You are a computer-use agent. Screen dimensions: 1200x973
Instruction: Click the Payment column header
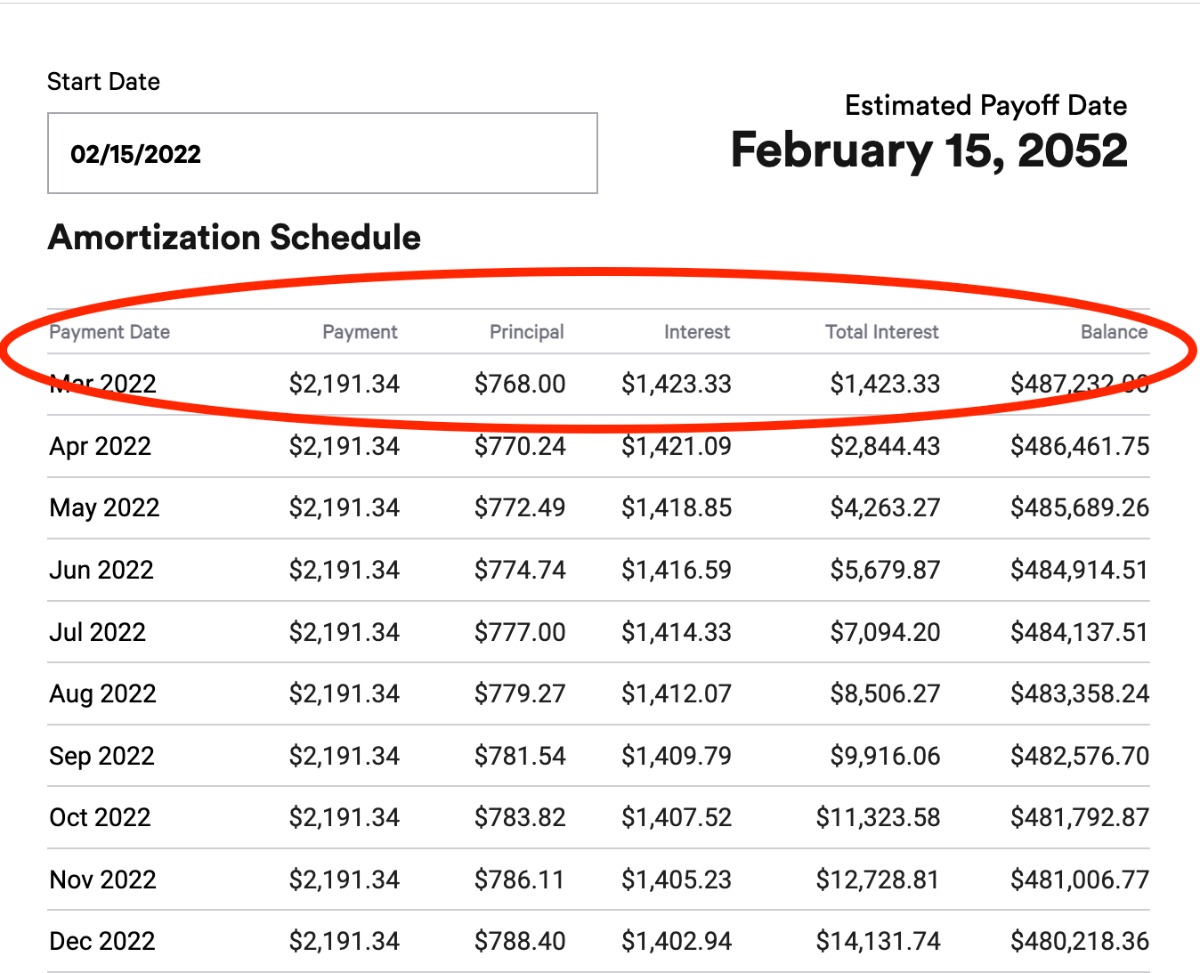360,332
